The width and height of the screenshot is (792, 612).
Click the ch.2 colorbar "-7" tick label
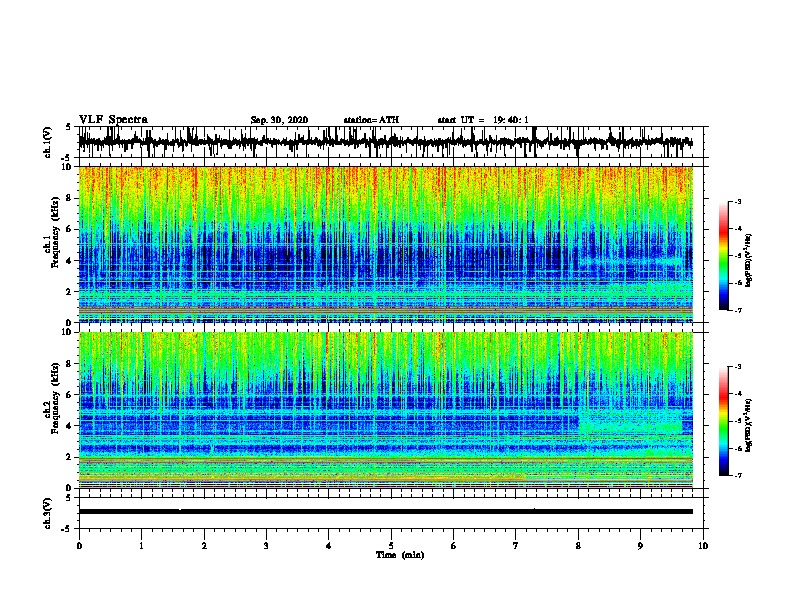(738, 475)
